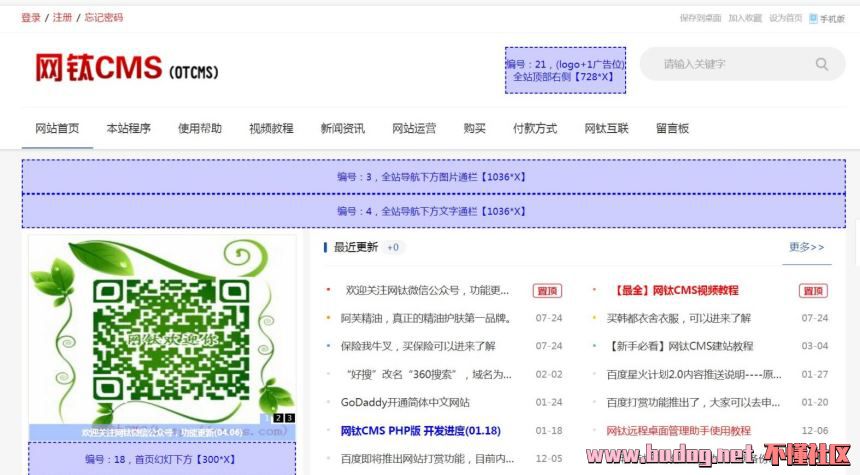
Task: Open the 新闻资讯 navigation item
Action: 342,128
